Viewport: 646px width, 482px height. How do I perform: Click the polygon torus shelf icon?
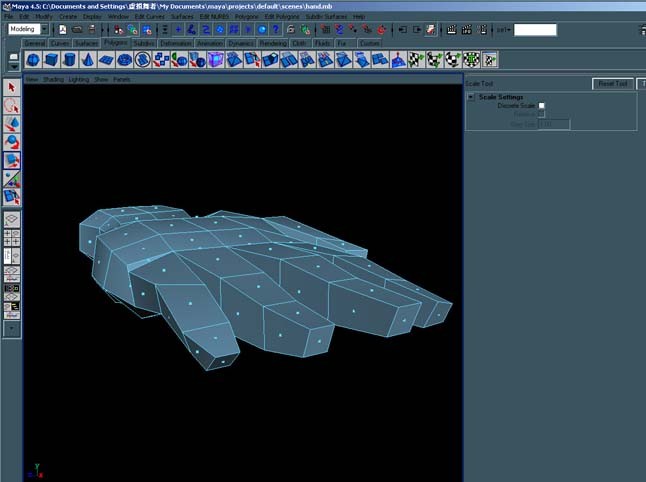coord(124,60)
